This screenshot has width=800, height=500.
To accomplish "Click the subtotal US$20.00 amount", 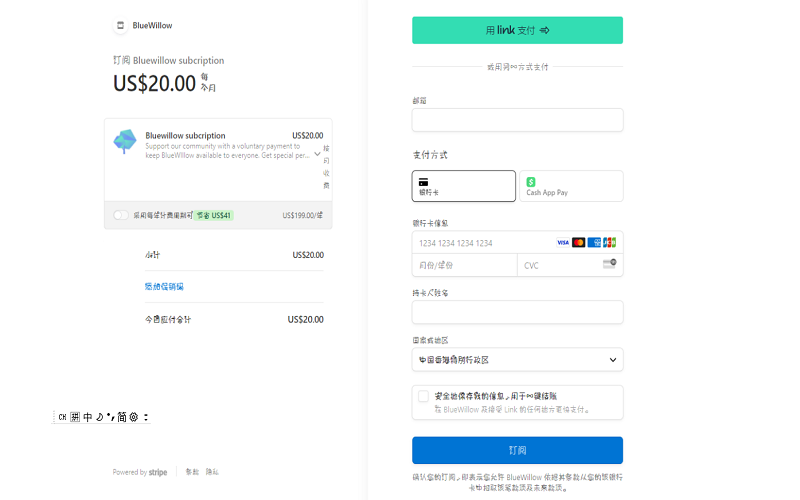I will coord(308,255).
